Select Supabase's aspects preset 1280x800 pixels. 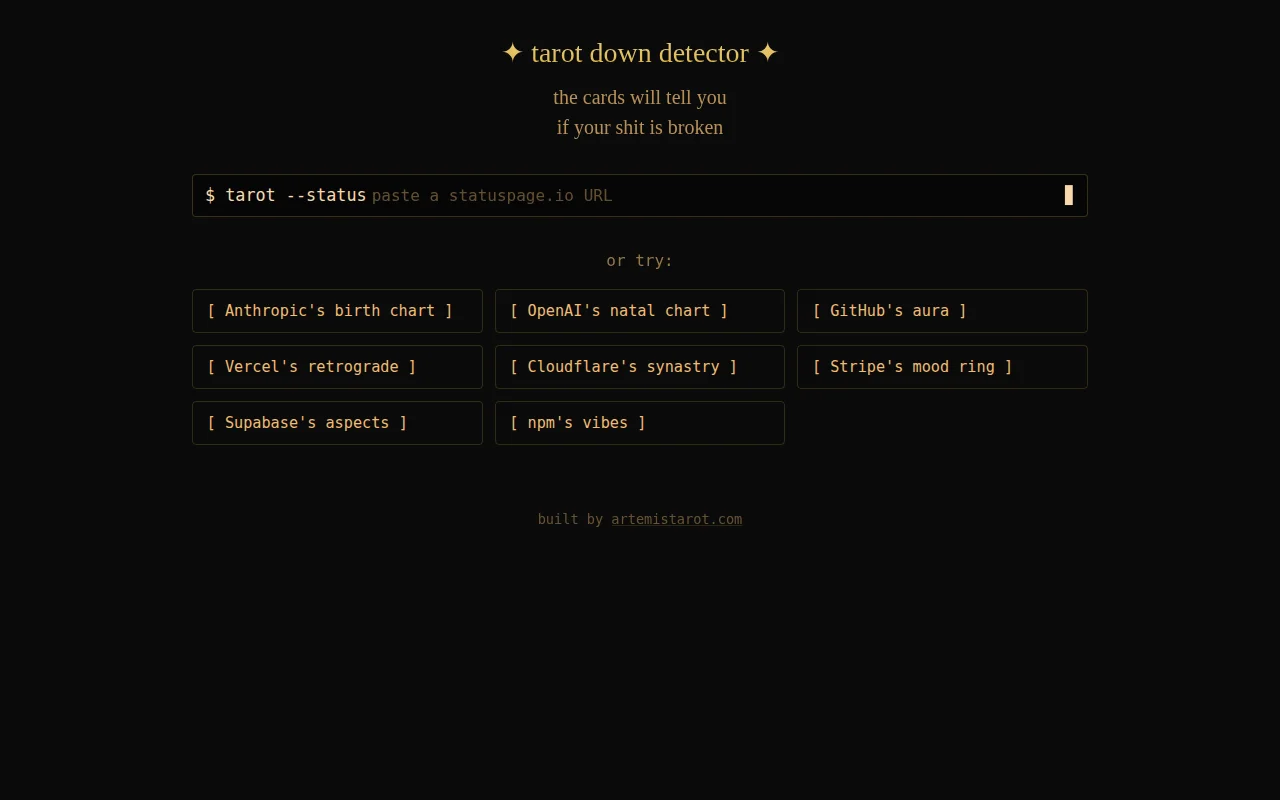point(337,423)
